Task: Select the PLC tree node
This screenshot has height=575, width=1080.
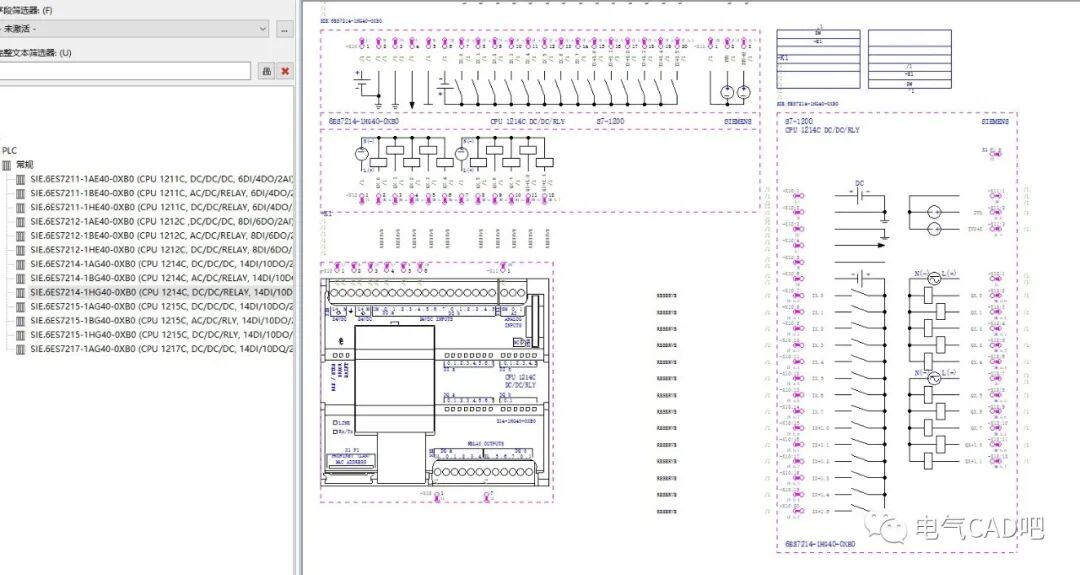Action: click(x=10, y=150)
